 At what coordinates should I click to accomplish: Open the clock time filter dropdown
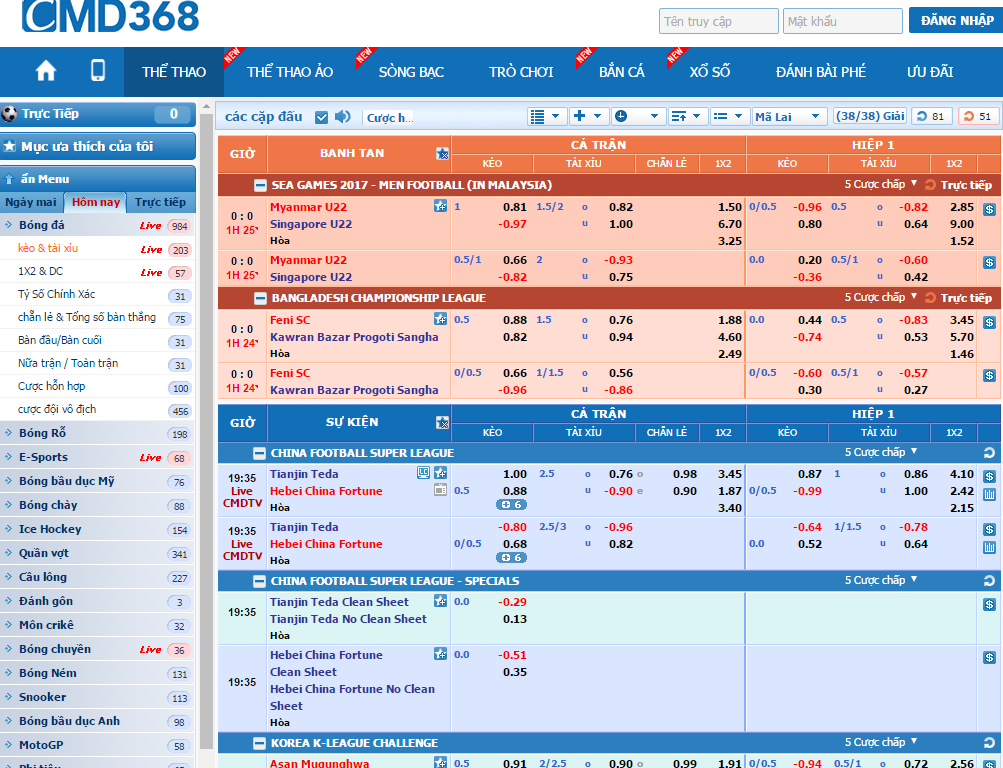(x=636, y=117)
